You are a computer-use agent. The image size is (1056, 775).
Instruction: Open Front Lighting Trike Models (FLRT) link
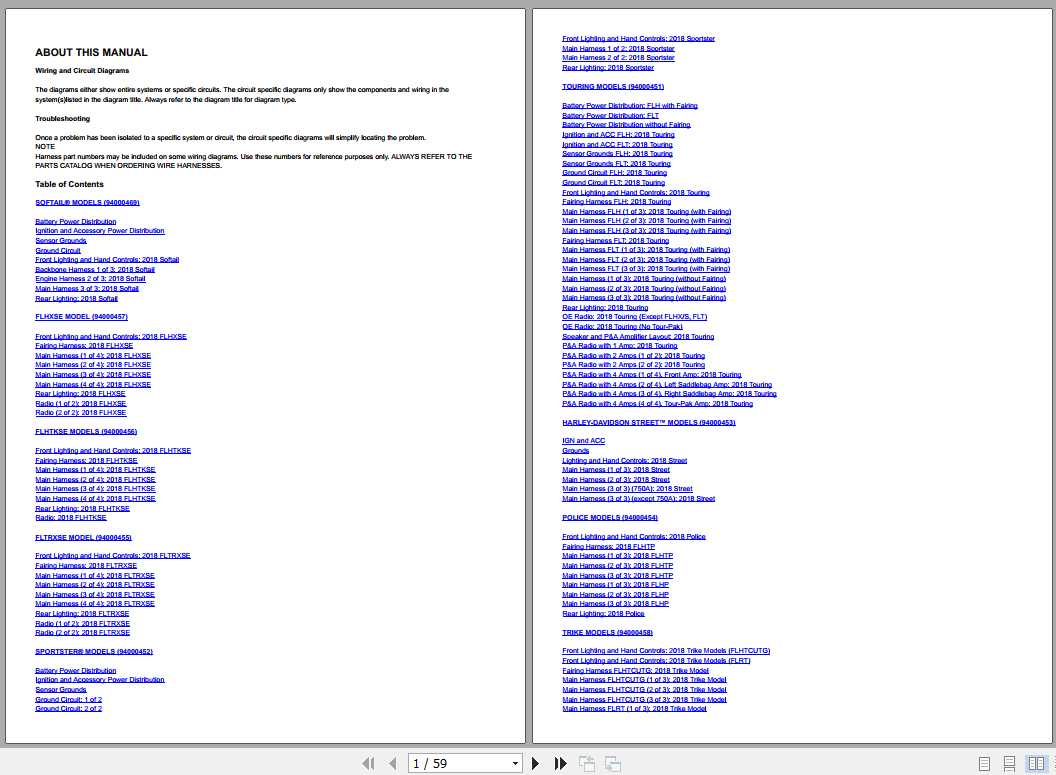[657, 661]
